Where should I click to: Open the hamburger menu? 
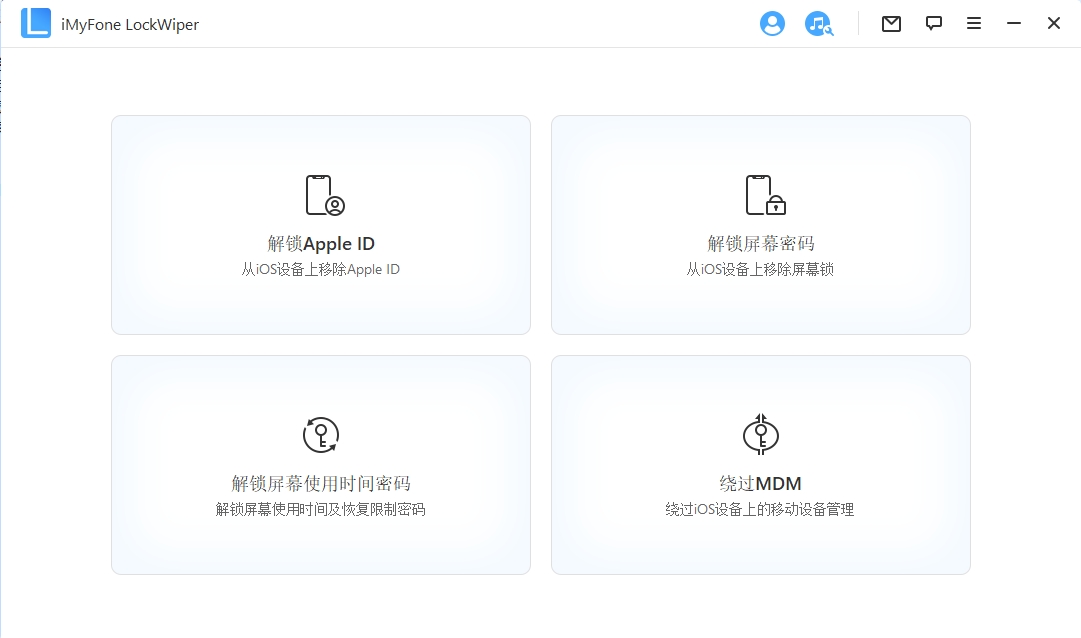pyautogui.click(x=973, y=23)
